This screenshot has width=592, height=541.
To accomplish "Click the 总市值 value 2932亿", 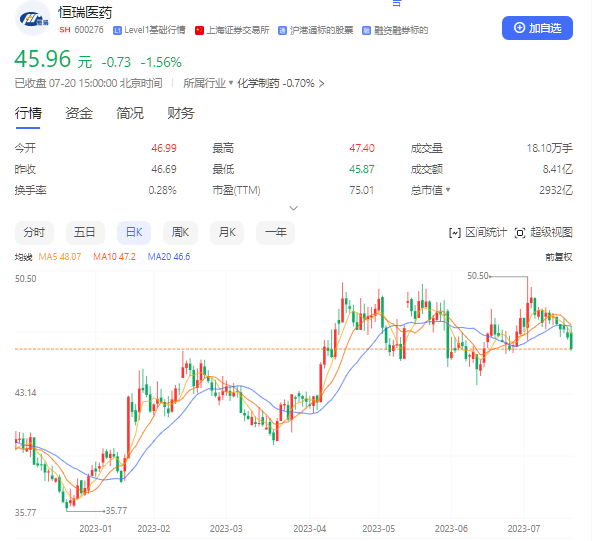I will click(x=556, y=190).
